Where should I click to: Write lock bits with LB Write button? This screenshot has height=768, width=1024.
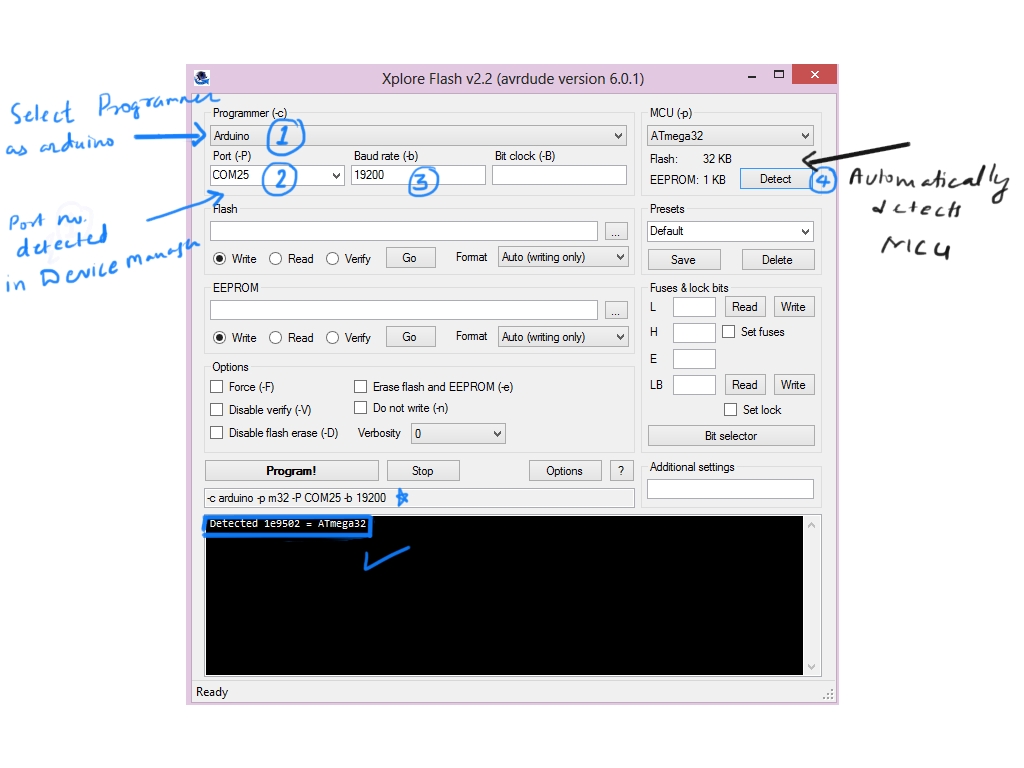point(793,385)
